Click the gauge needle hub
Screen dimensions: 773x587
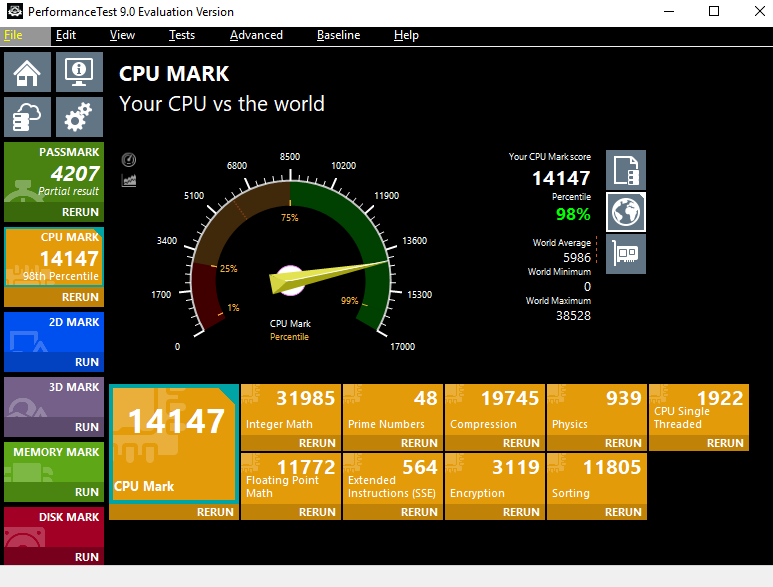coord(290,280)
